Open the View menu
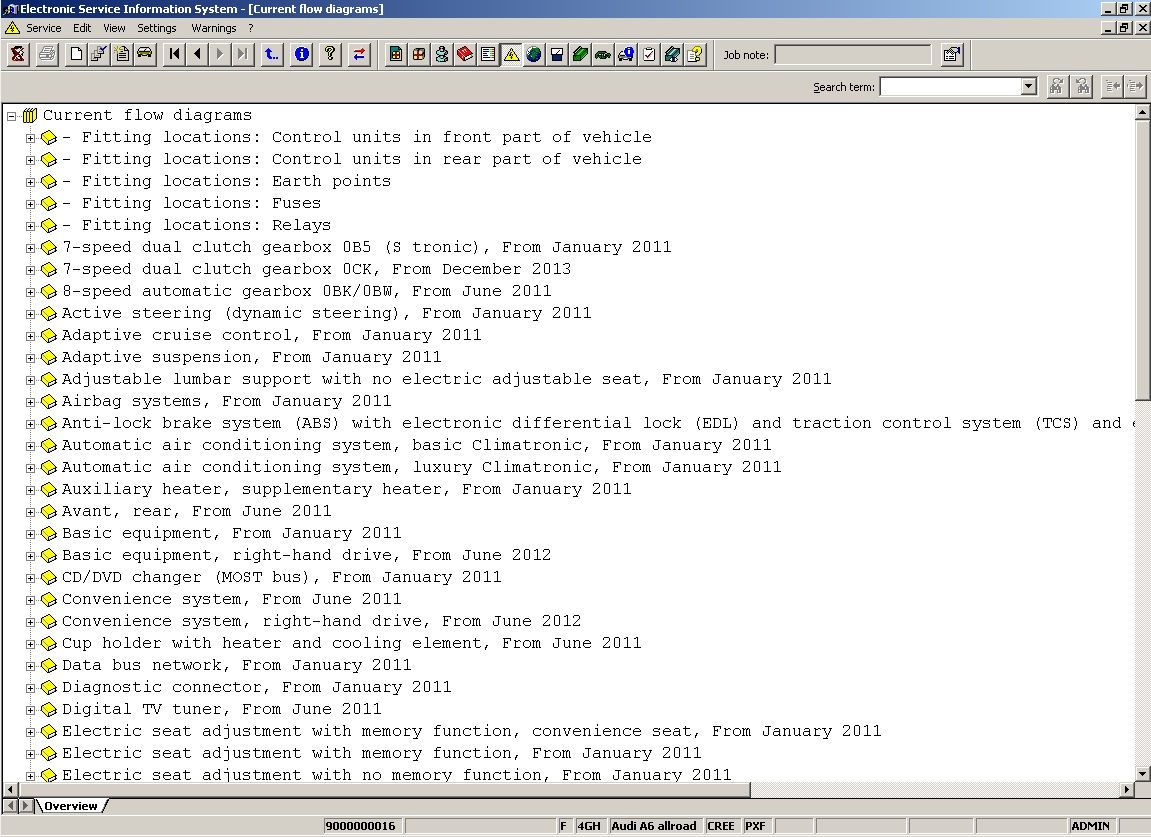 click(x=114, y=28)
